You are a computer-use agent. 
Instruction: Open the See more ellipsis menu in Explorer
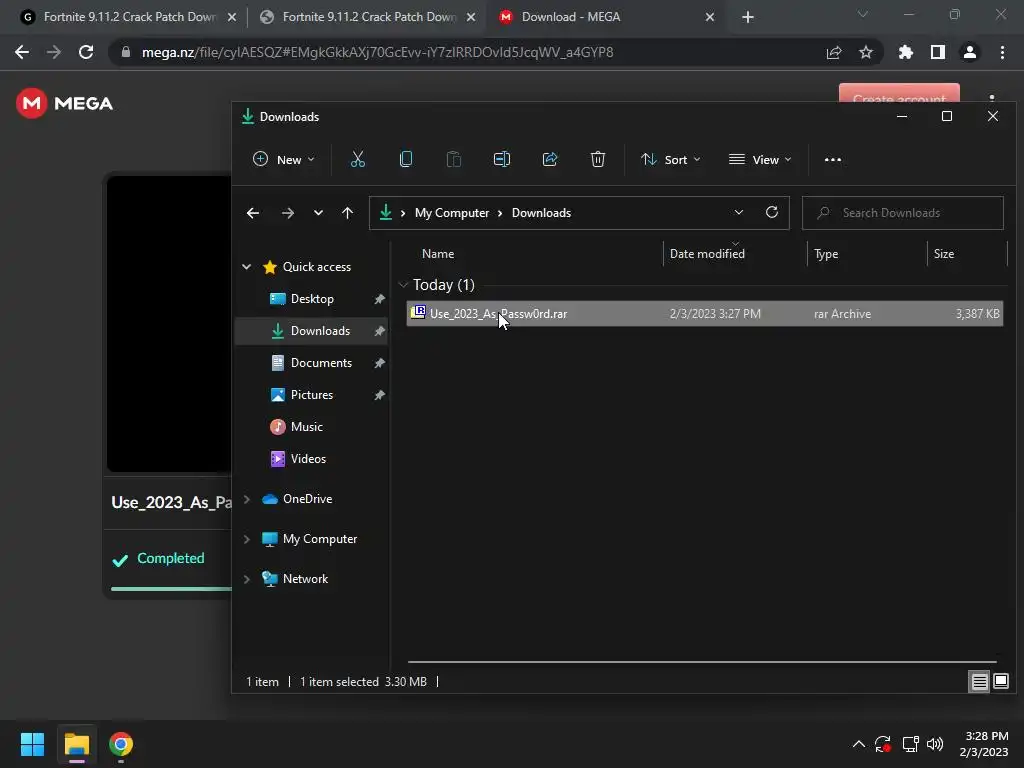[x=833, y=159]
